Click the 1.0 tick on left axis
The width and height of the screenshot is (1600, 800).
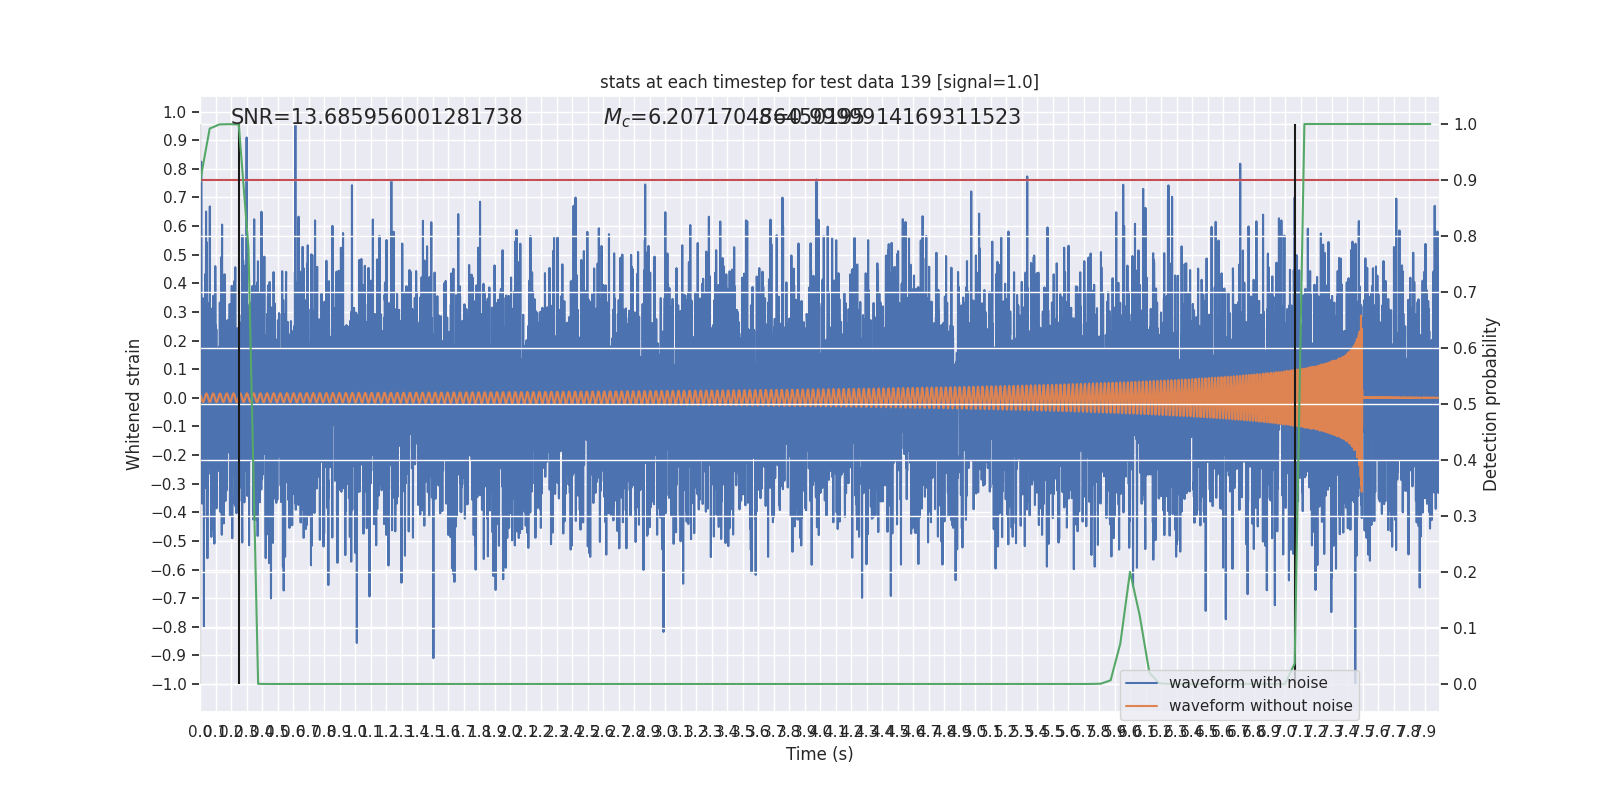click(x=175, y=112)
